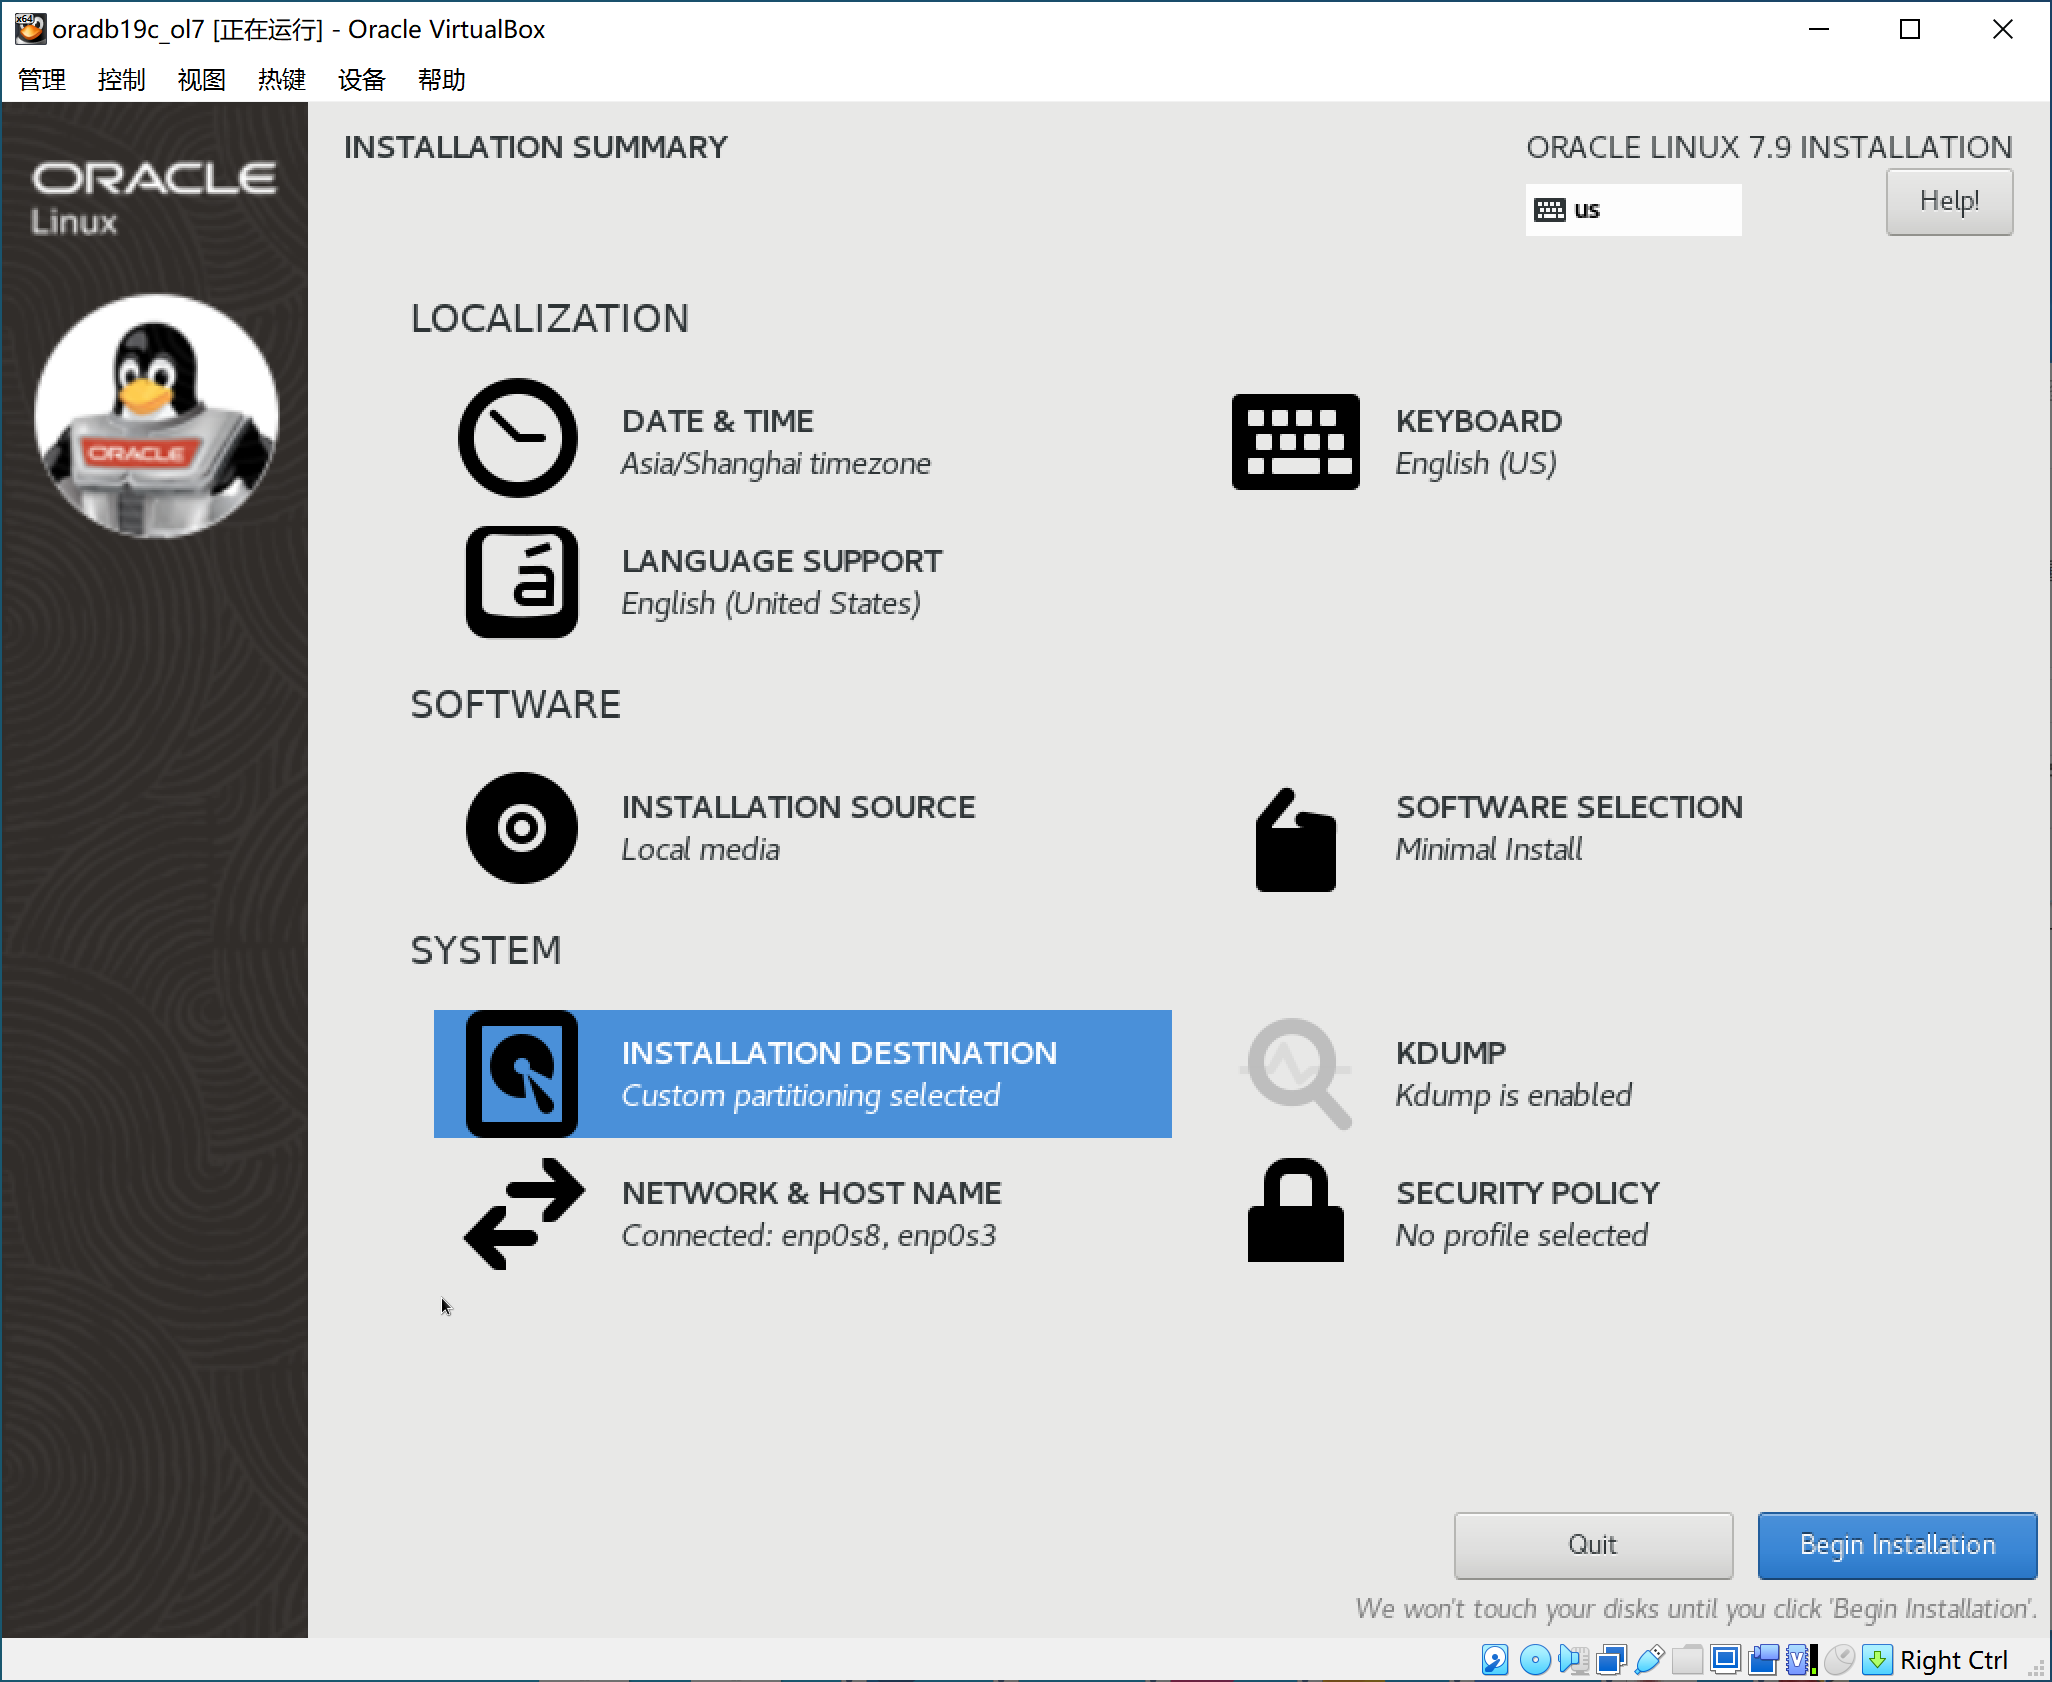
Task: Click the Begin Installation button
Action: tap(1896, 1545)
